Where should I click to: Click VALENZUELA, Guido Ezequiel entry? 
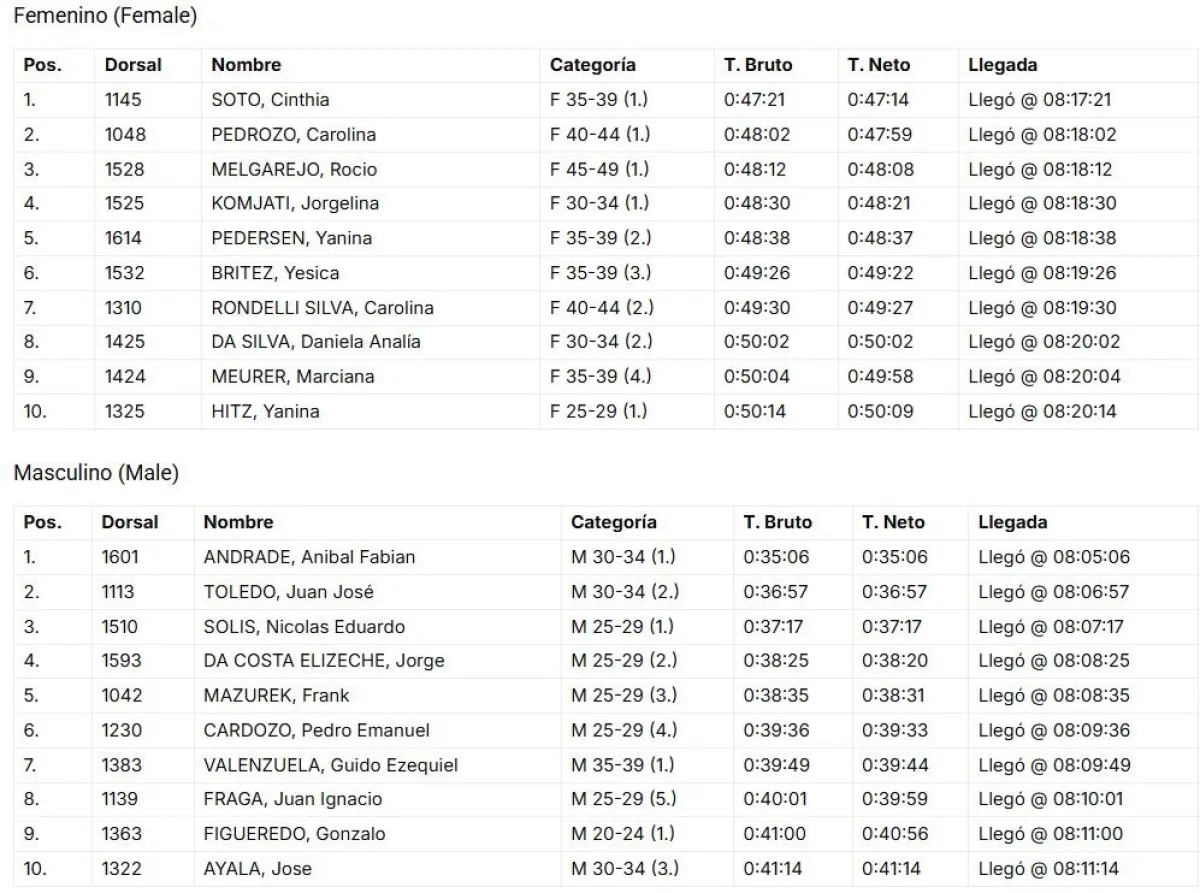click(331, 765)
